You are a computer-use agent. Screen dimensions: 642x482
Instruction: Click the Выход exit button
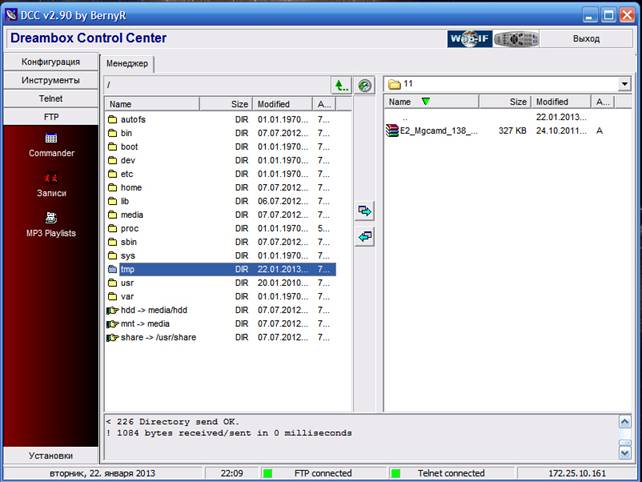tap(586, 39)
